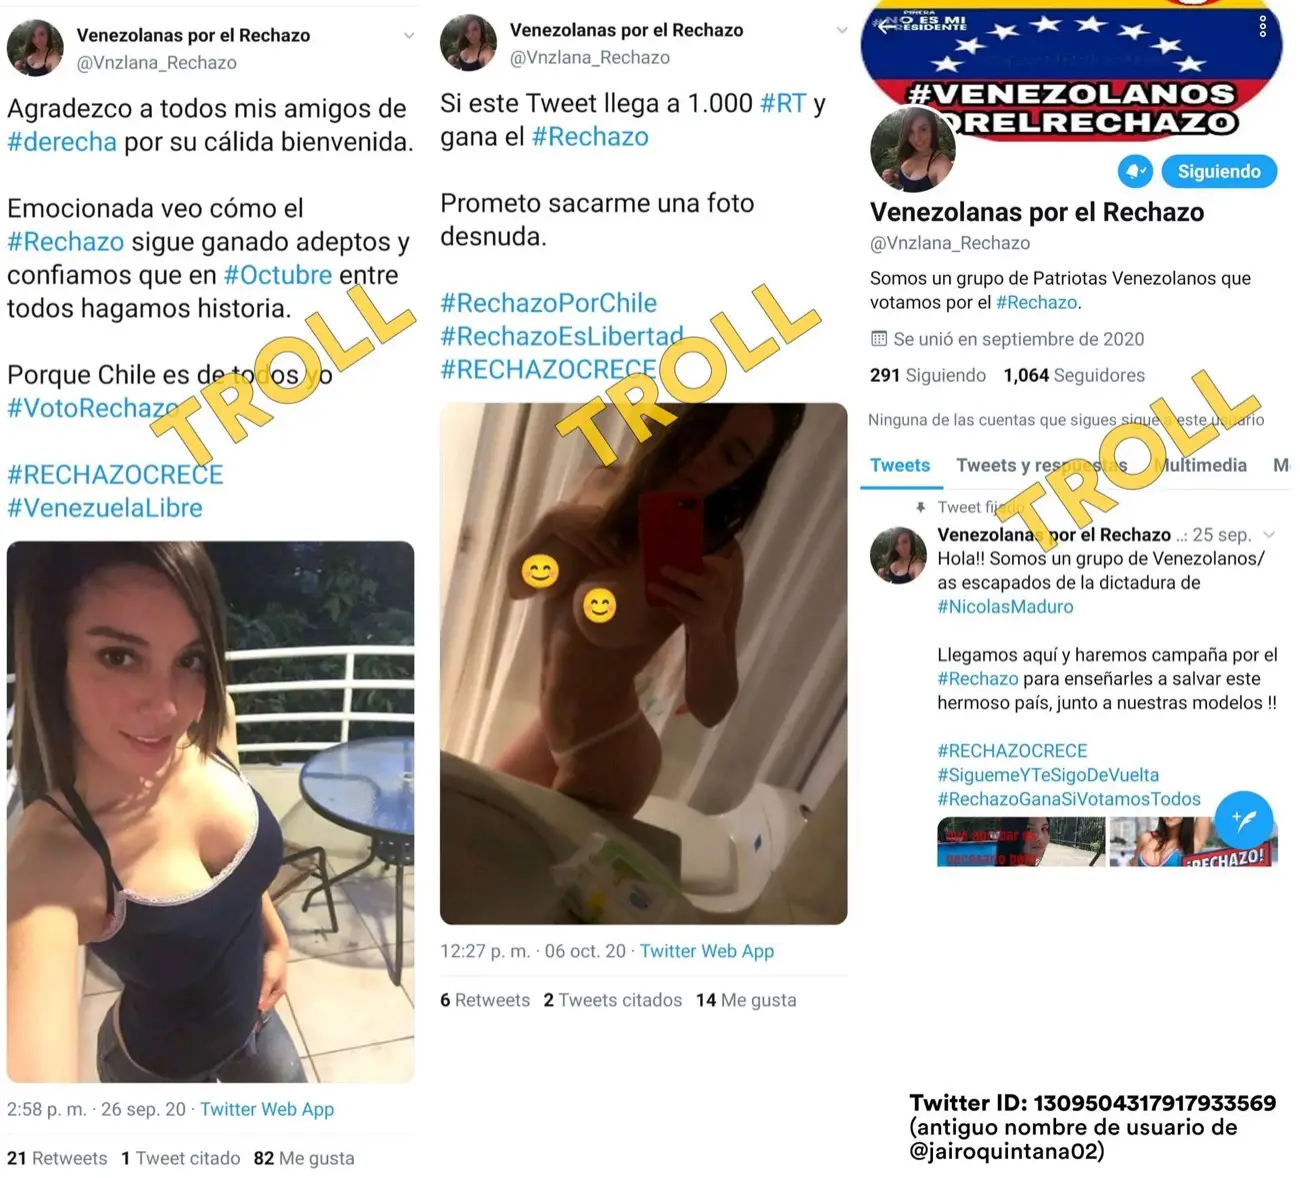Switch to Tweets y respuestas tab
The image size is (1300, 1178).
(1041, 465)
